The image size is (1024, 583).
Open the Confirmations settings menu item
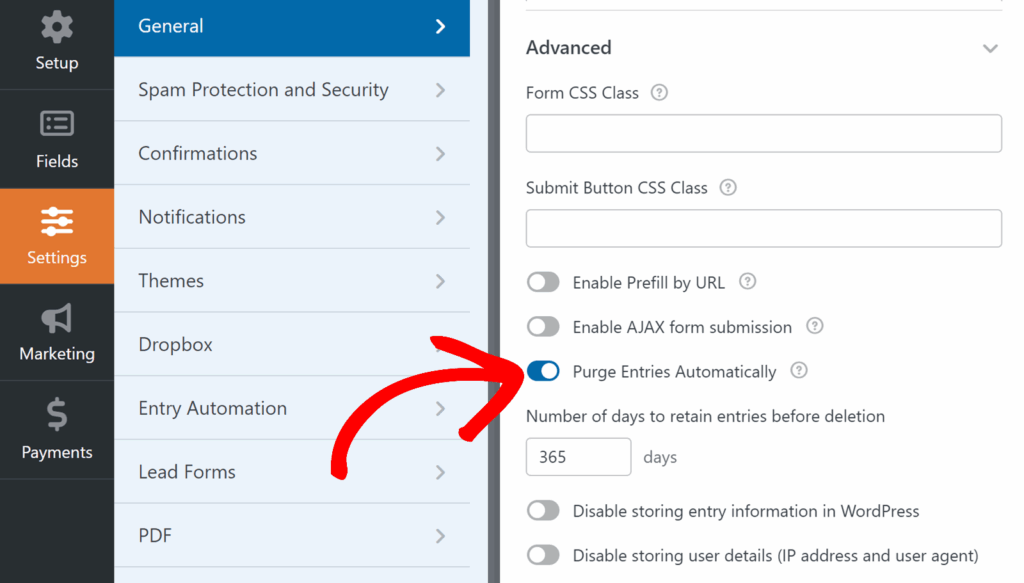[x=198, y=153]
